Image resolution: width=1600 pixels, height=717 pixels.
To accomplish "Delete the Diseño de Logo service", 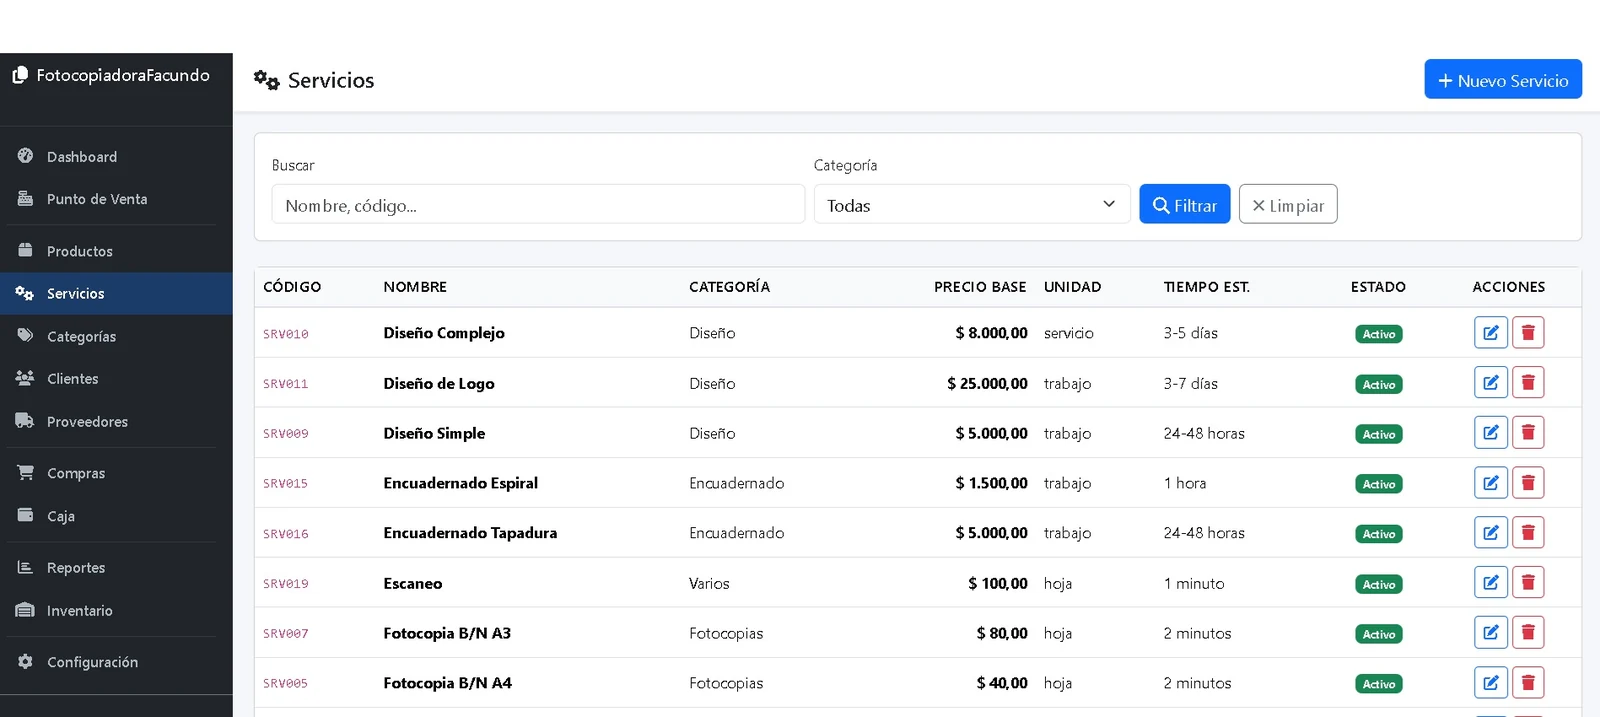I will (1528, 383).
